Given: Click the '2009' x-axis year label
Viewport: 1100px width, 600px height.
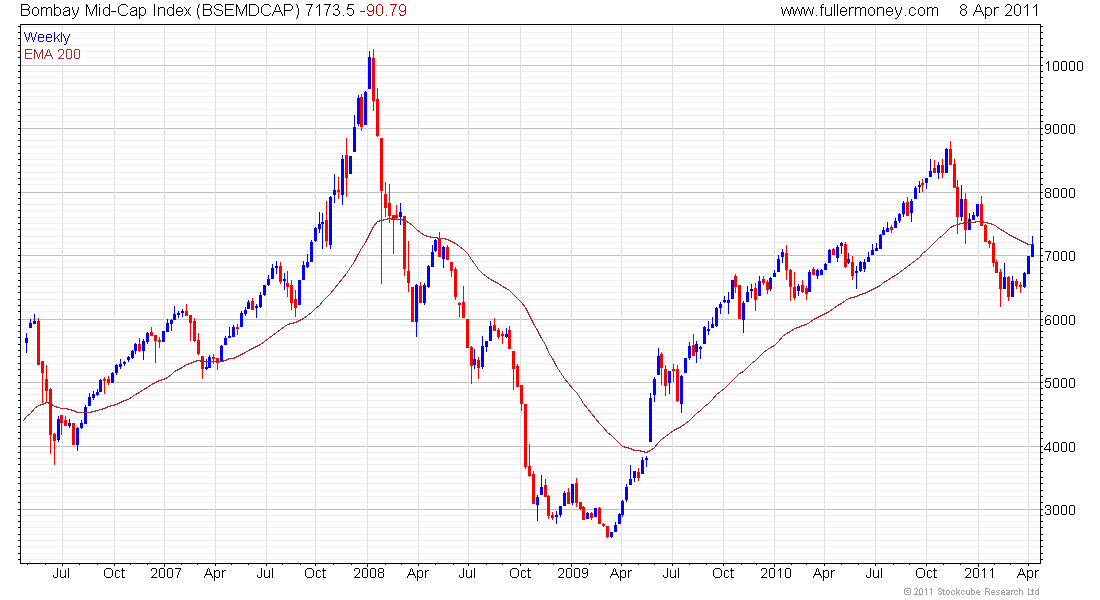Looking at the screenshot, I should coord(572,573).
